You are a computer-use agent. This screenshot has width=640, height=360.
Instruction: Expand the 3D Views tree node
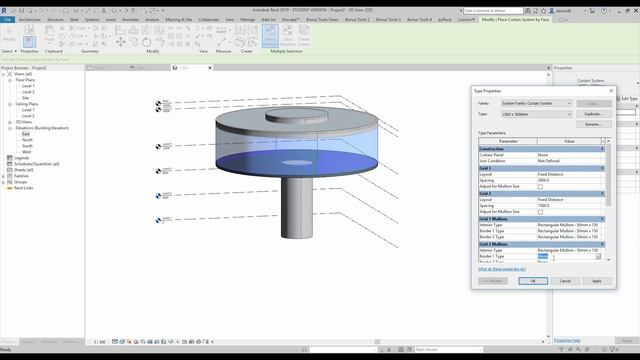click(10, 122)
